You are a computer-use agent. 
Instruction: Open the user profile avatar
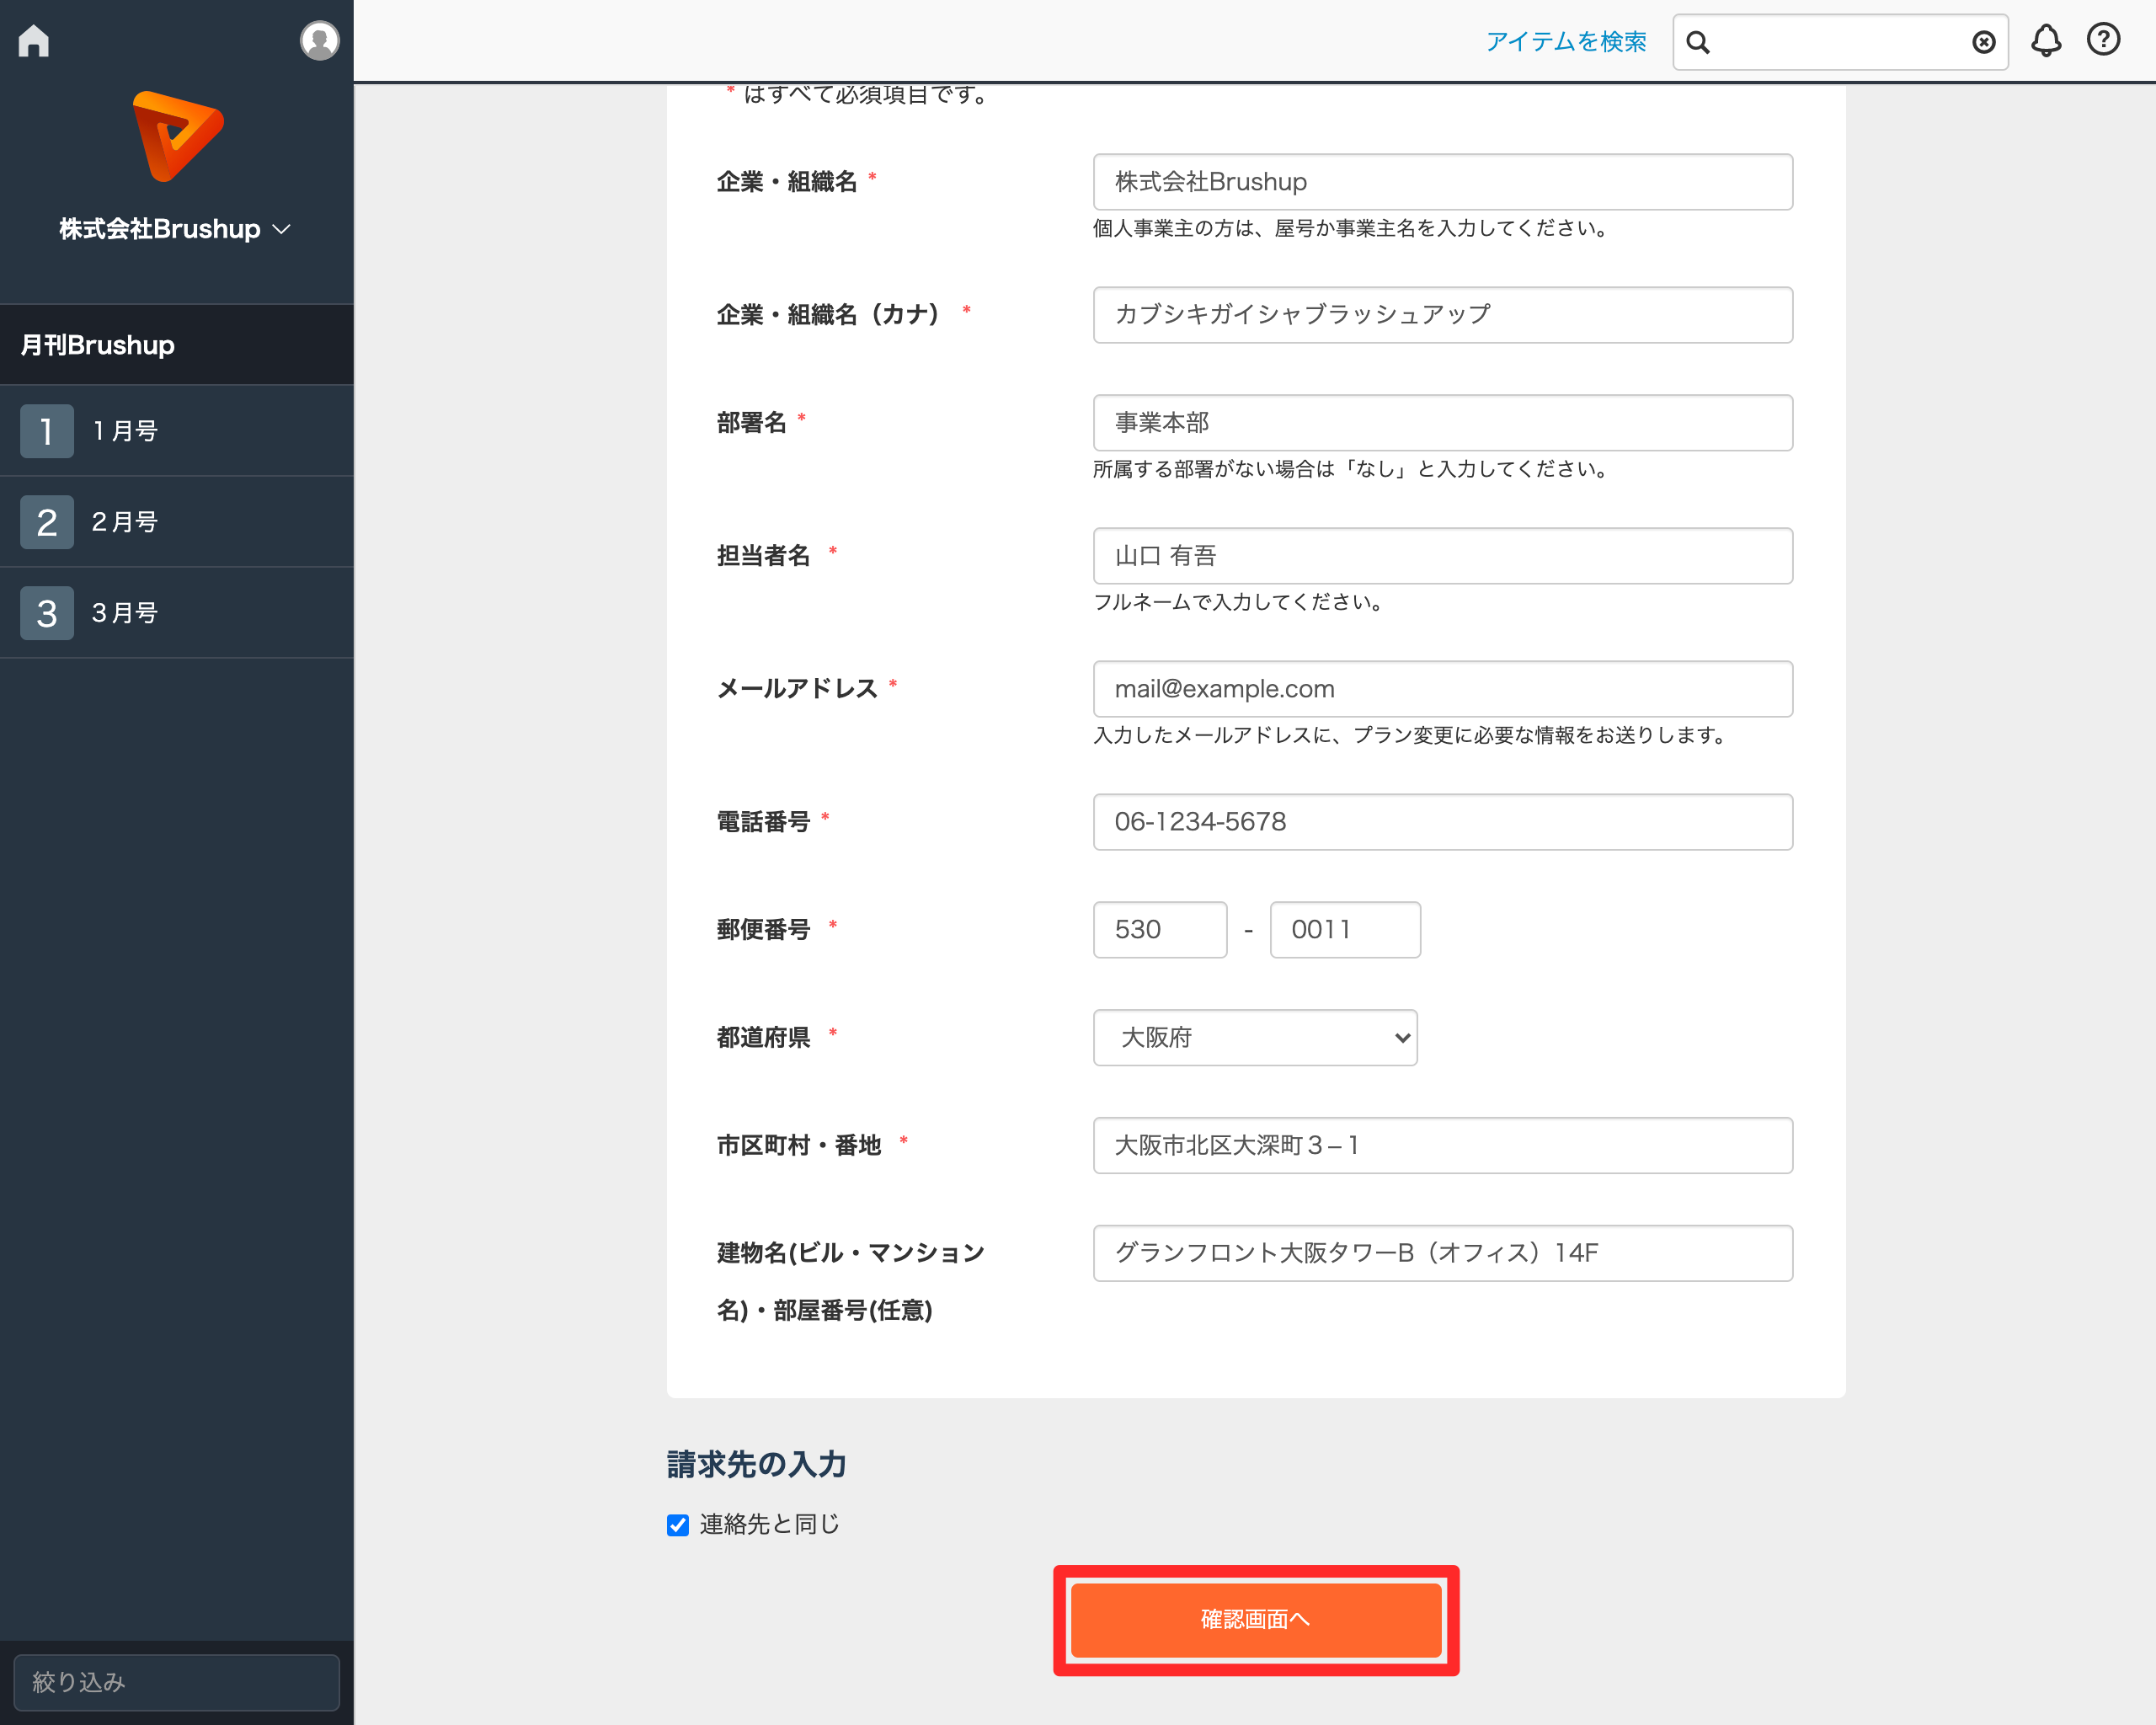(319, 41)
